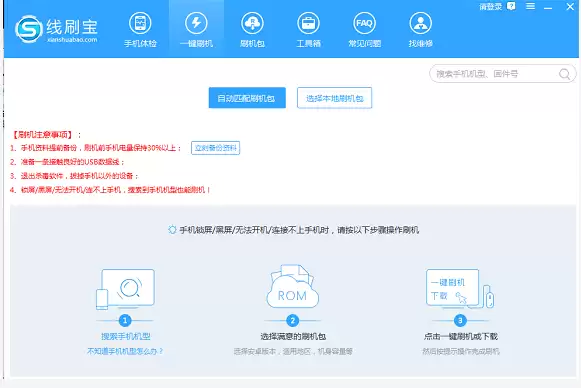Open the 刷机包 cloud download icon

tap(252, 23)
